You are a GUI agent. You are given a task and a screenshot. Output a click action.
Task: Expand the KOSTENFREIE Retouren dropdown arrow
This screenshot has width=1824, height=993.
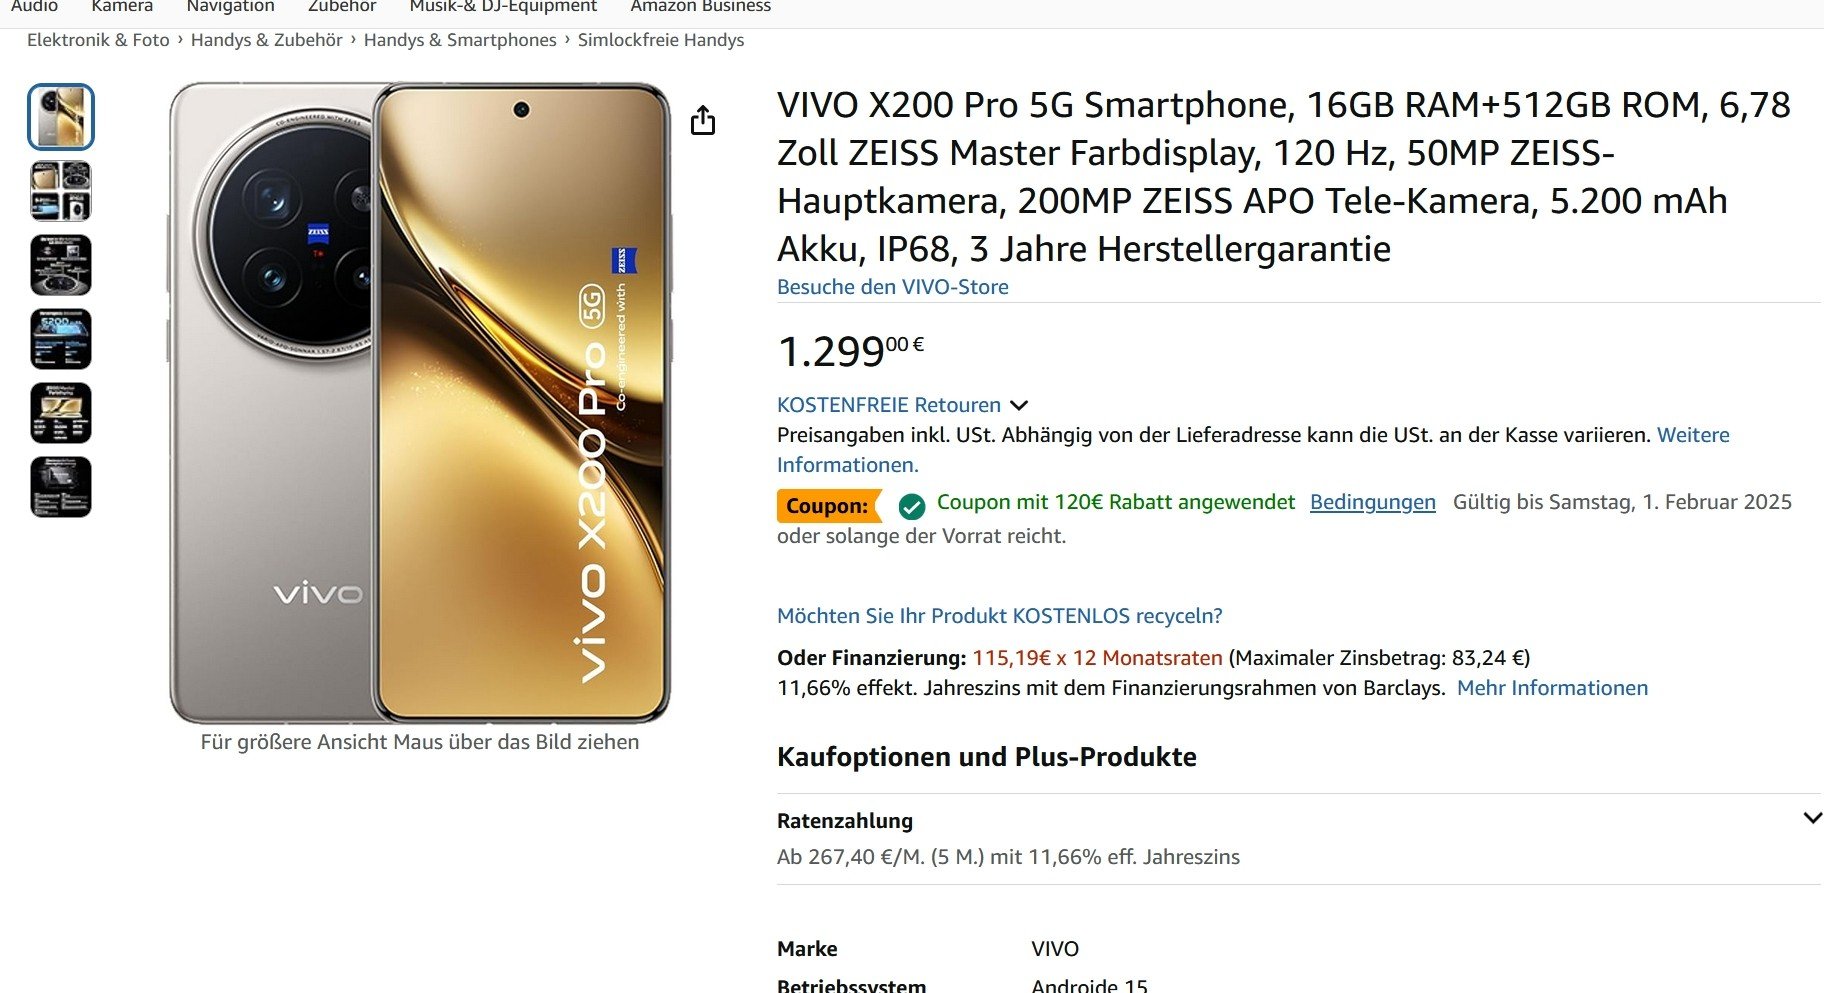pyautogui.click(x=1019, y=406)
